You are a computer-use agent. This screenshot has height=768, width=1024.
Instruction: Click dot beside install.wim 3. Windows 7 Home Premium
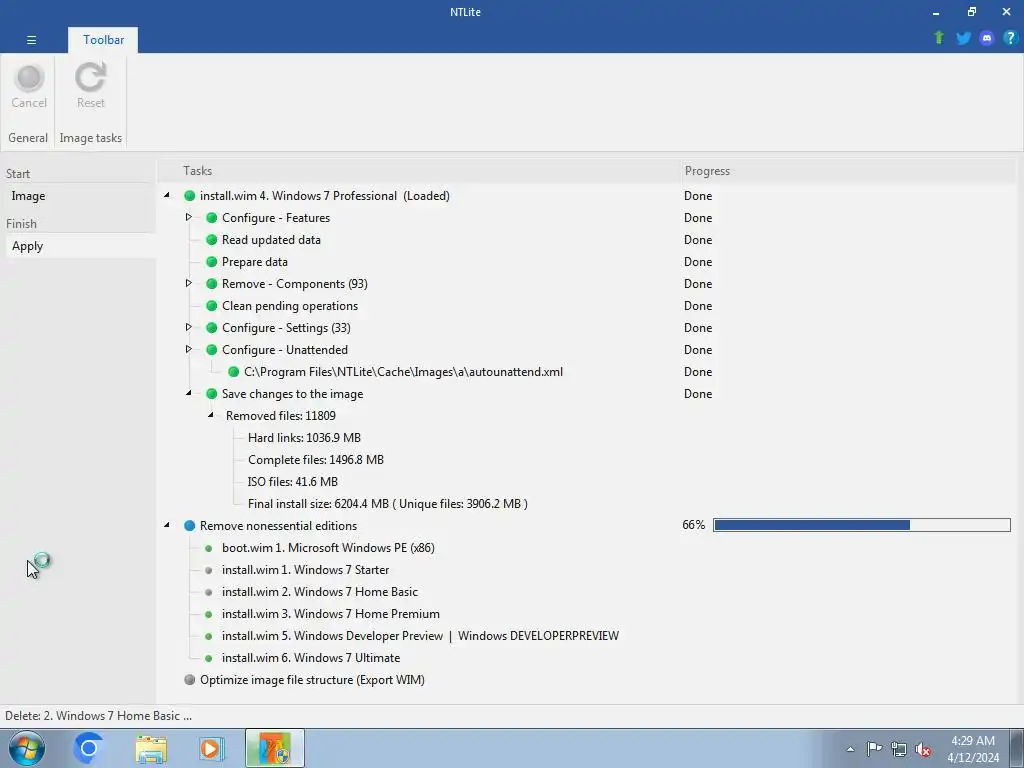pos(209,615)
